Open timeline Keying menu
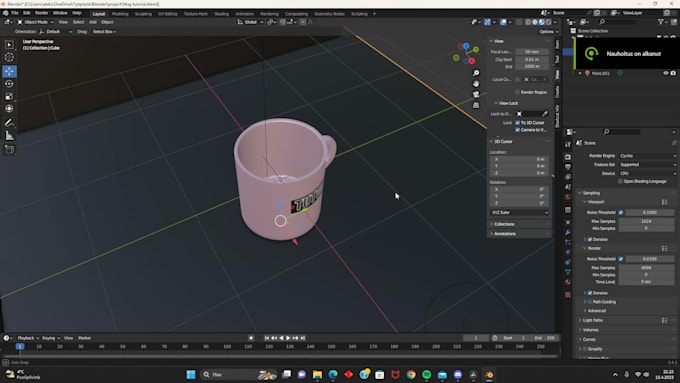This screenshot has height=383, width=680. coord(50,338)
